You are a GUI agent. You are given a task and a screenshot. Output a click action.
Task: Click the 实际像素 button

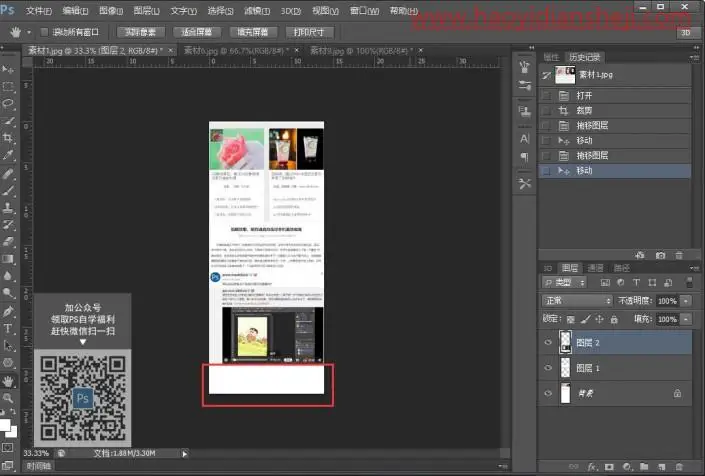pos(140,32)
